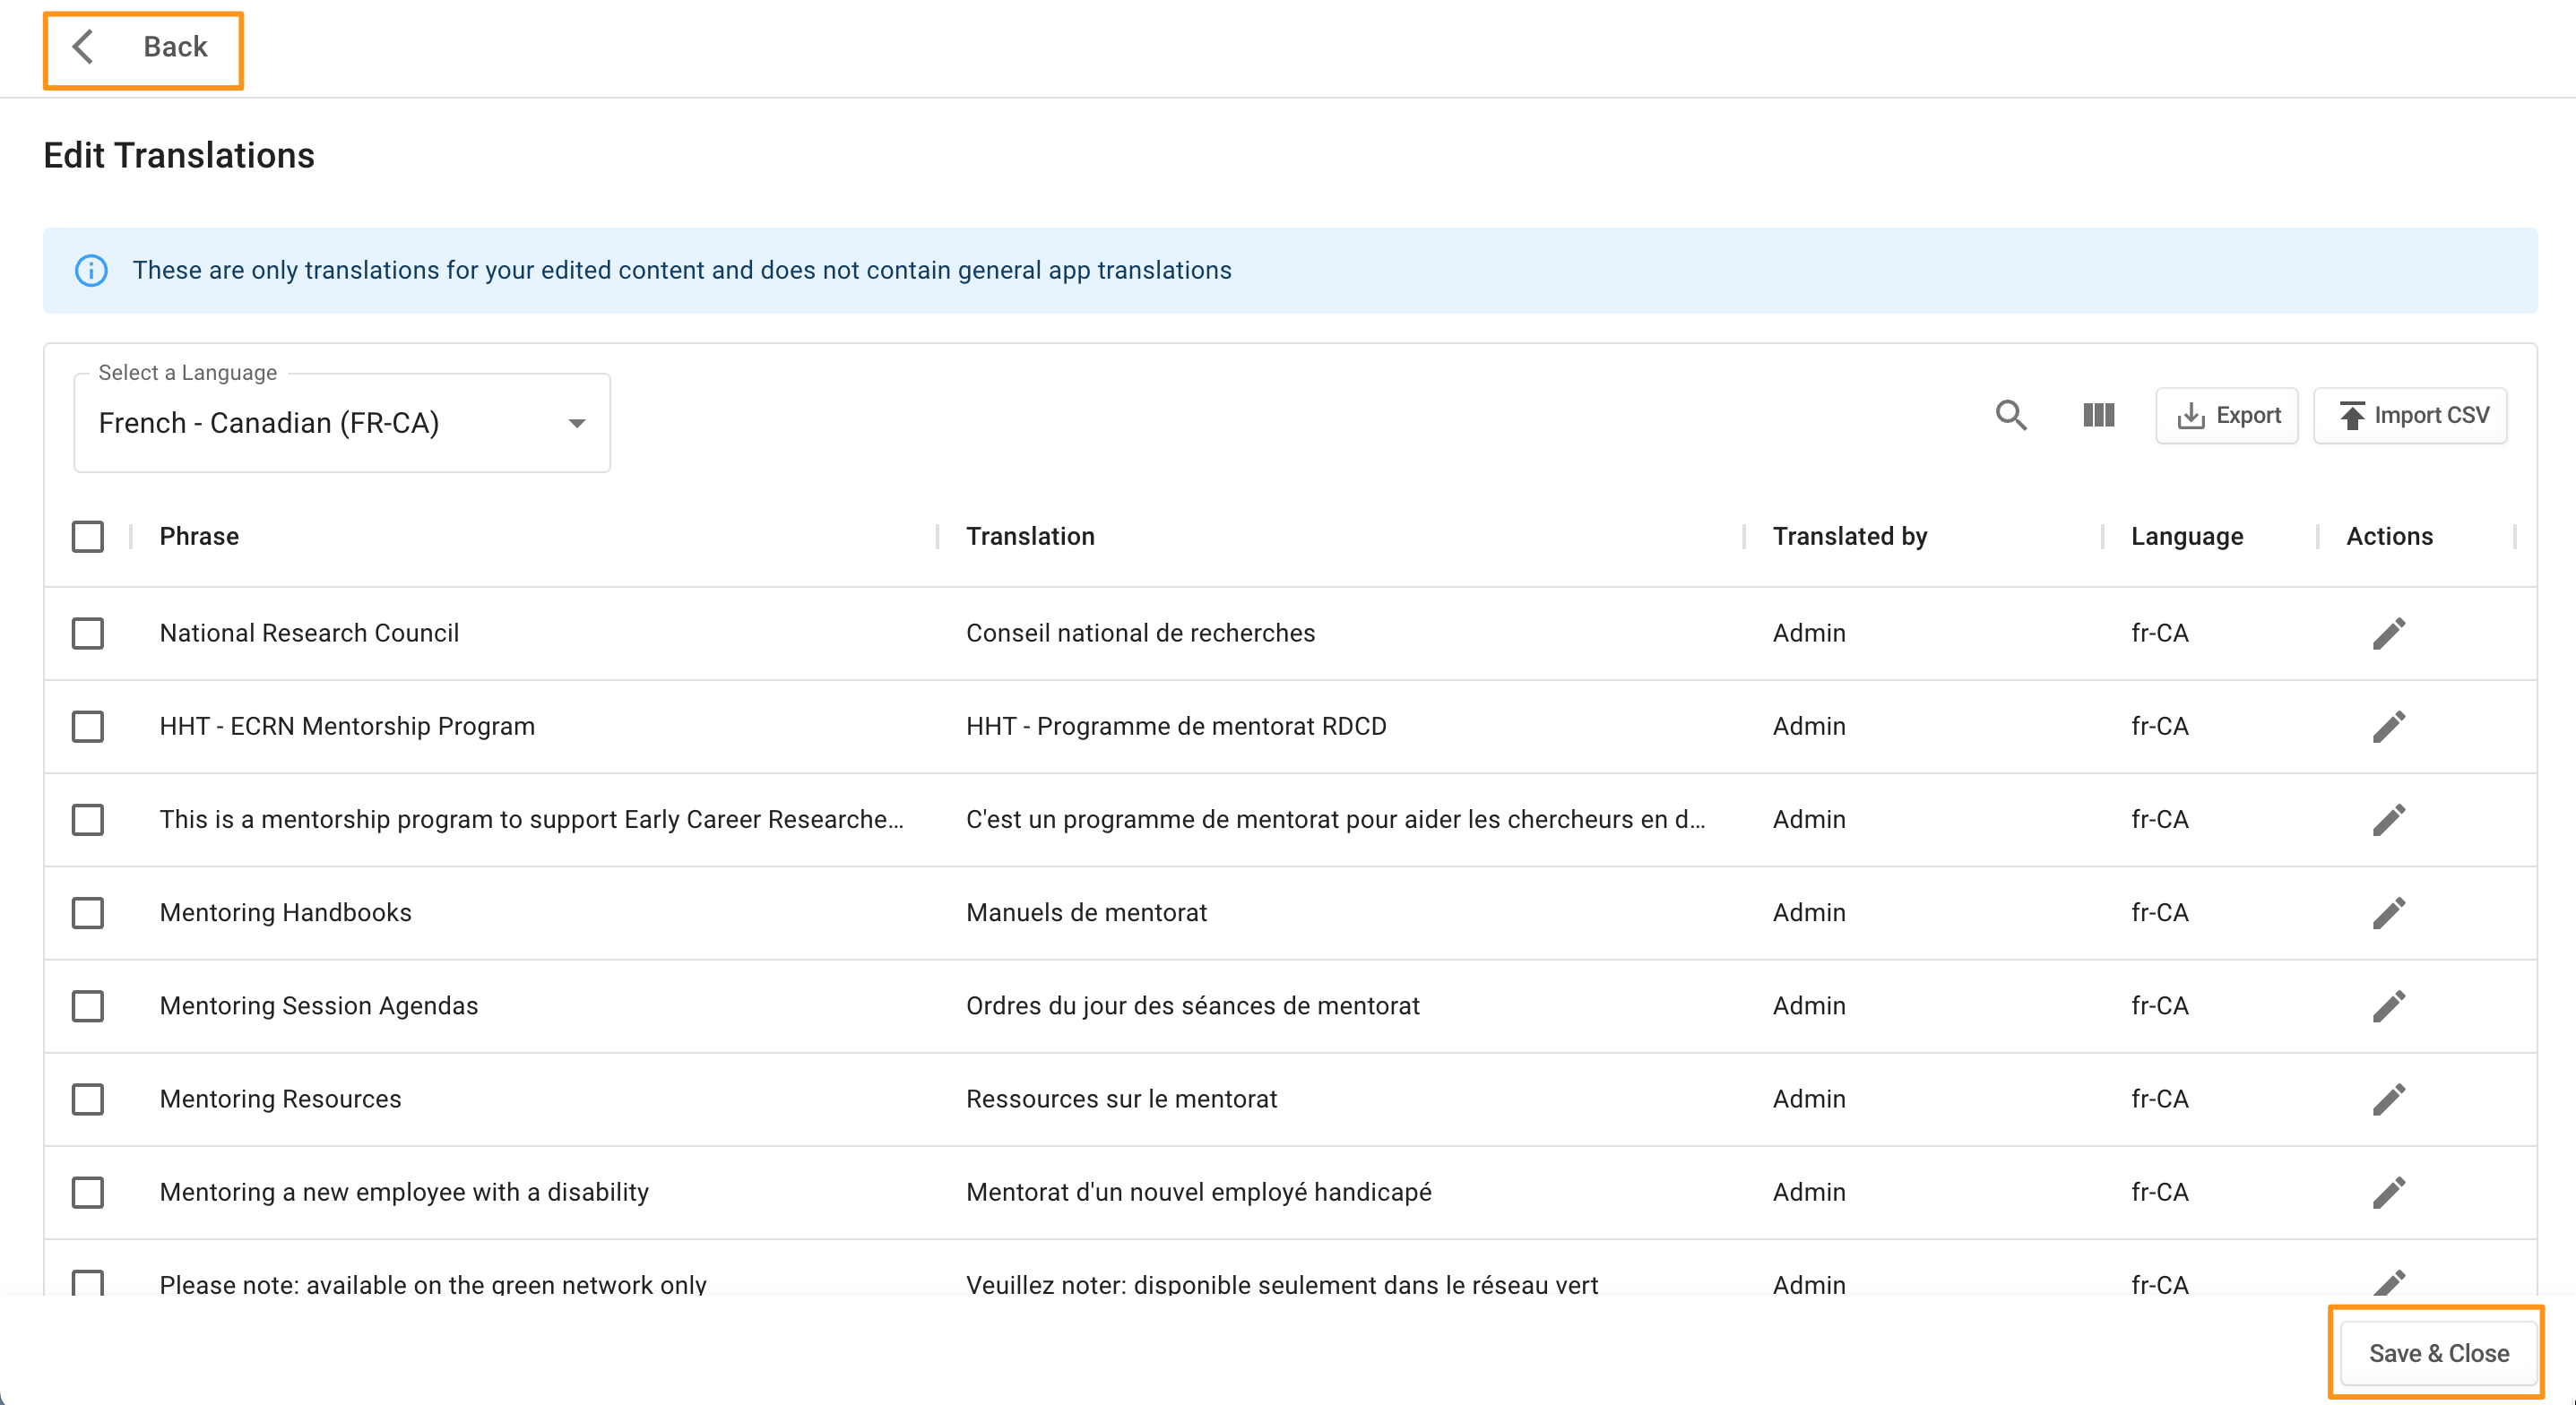Click the 'Mentoring Resources' phrase text
The width and height of the screenshot is (2576, 1405).
click(280, 1099)
